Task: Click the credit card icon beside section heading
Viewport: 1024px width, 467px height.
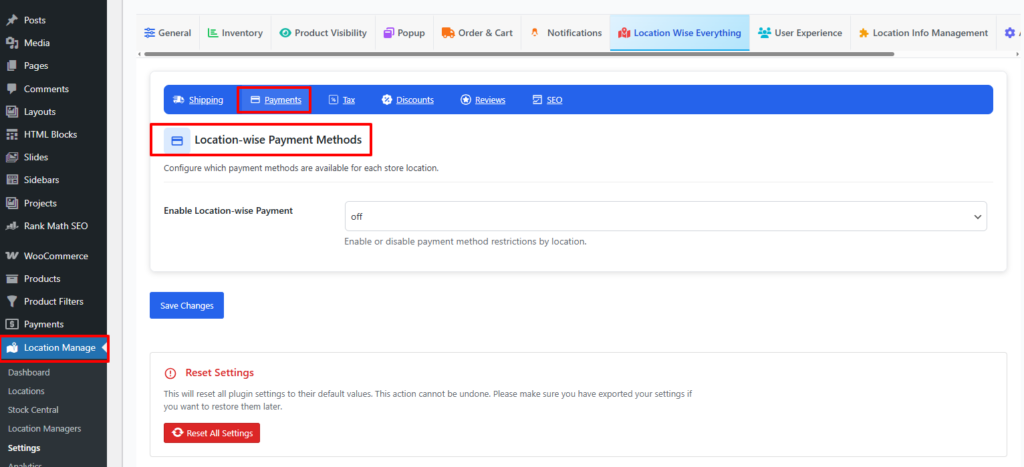Action: point(177,141)
